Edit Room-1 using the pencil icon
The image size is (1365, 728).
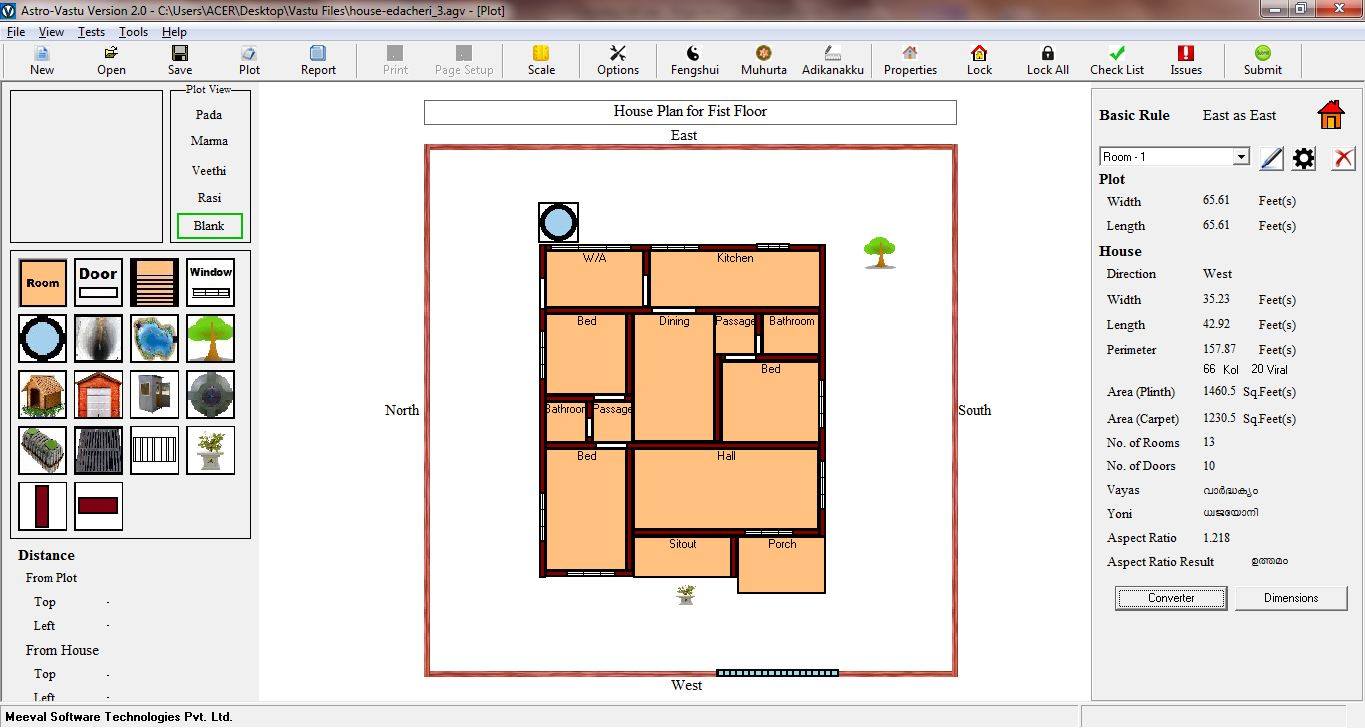click(1271, 157)
